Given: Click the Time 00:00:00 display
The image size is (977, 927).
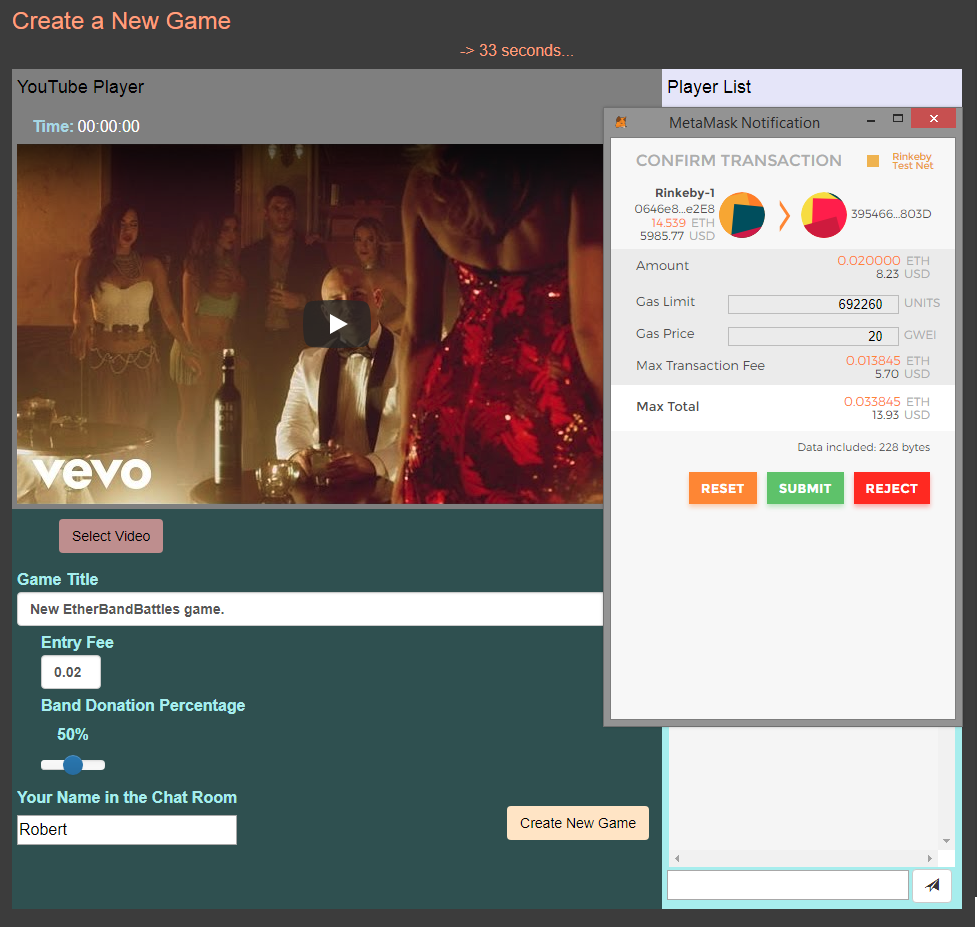Looking at the screenshot, I should 86,126.
